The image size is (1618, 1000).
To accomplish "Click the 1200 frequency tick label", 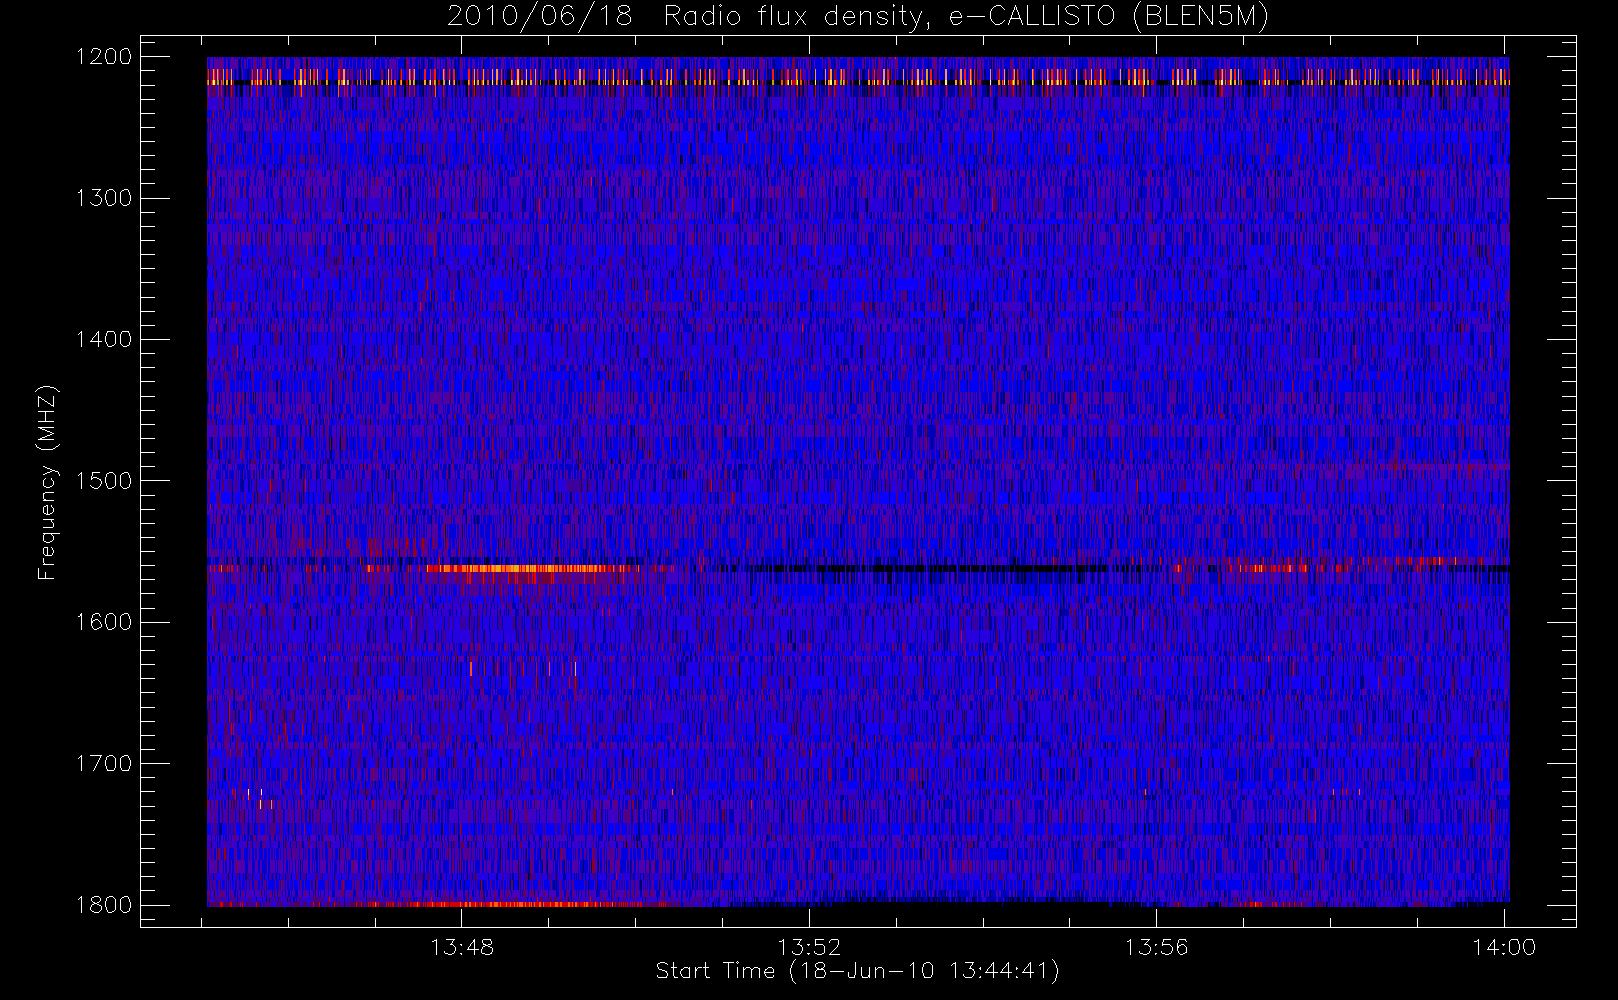I will [104, 57].
